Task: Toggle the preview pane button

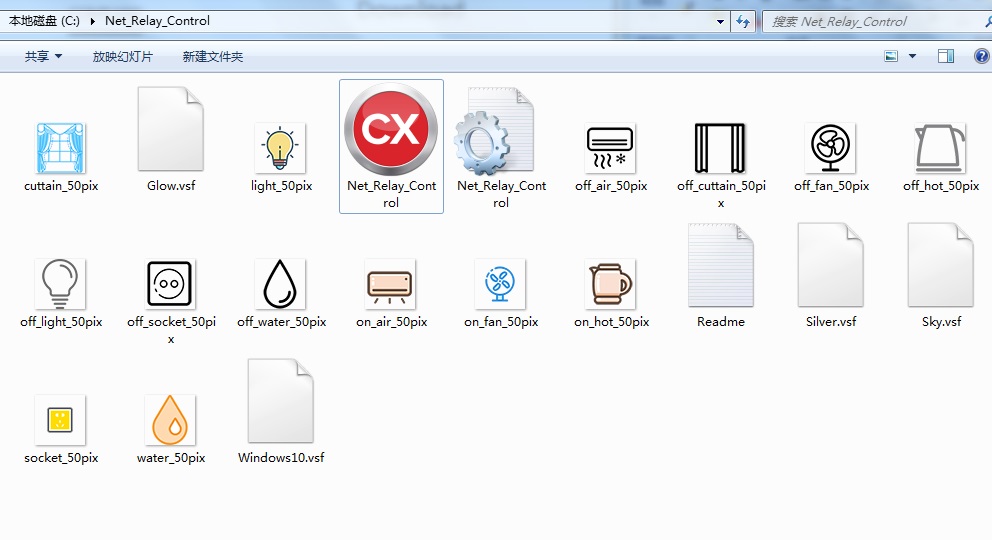Action: [x=946, y=57]
